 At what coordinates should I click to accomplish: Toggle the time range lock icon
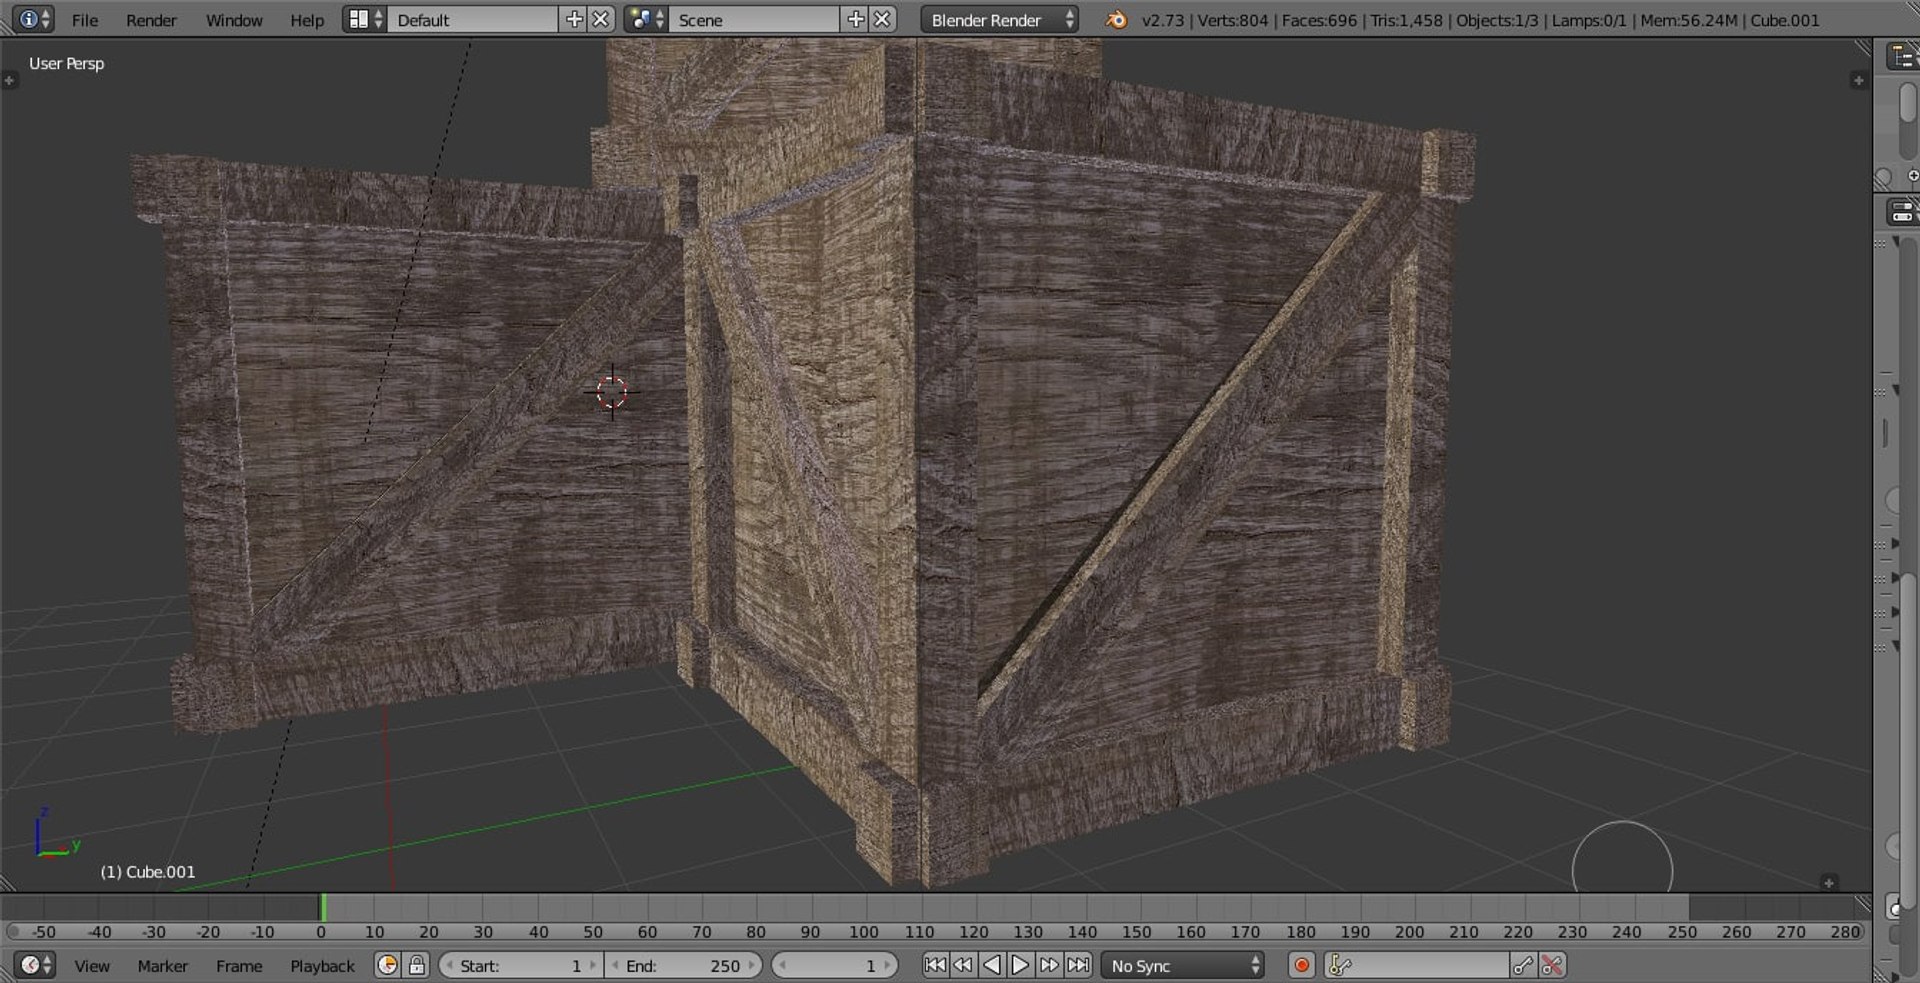417,965
